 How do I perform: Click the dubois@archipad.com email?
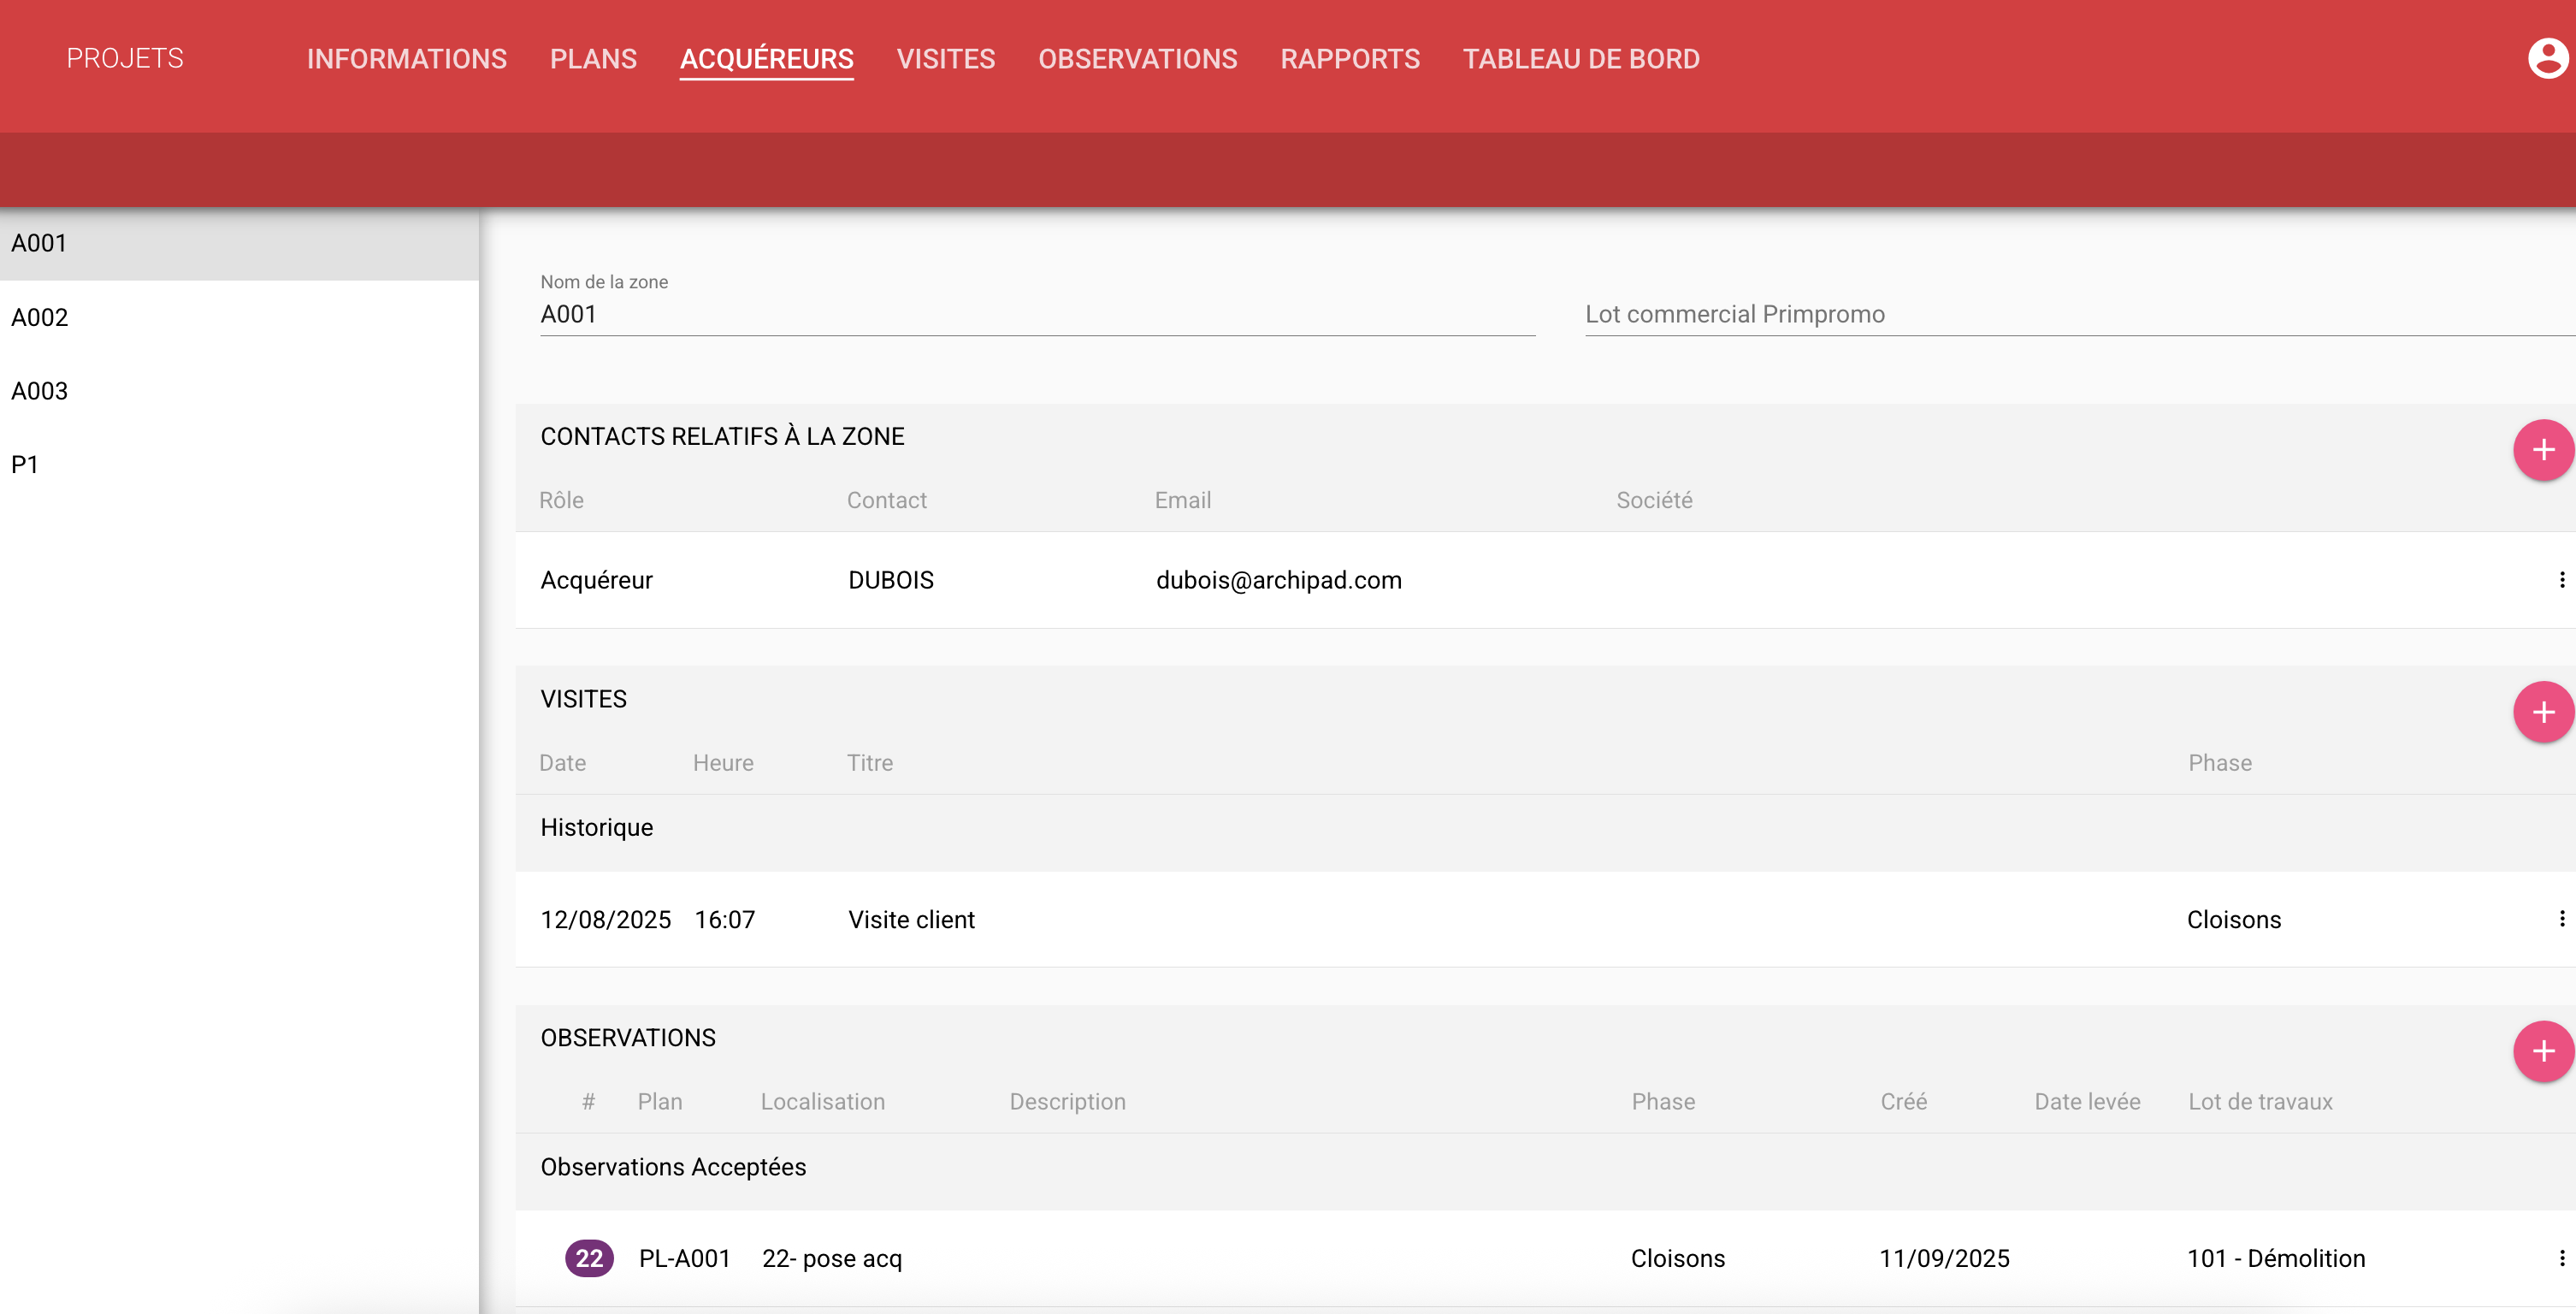1278,580
